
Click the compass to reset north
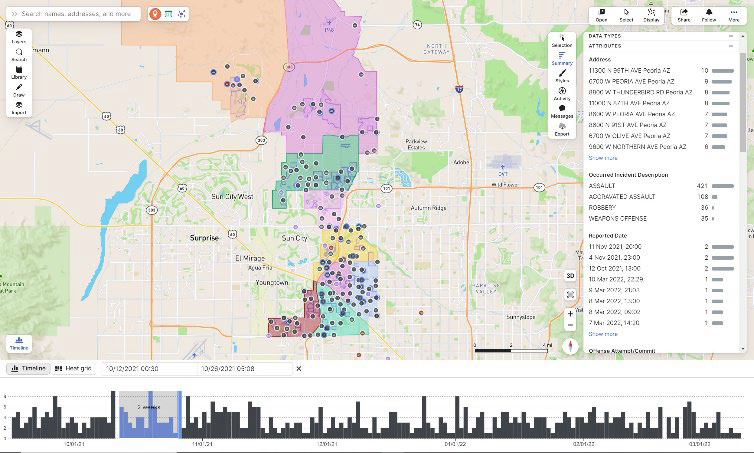pyautogui.click(x=570, y=344)
